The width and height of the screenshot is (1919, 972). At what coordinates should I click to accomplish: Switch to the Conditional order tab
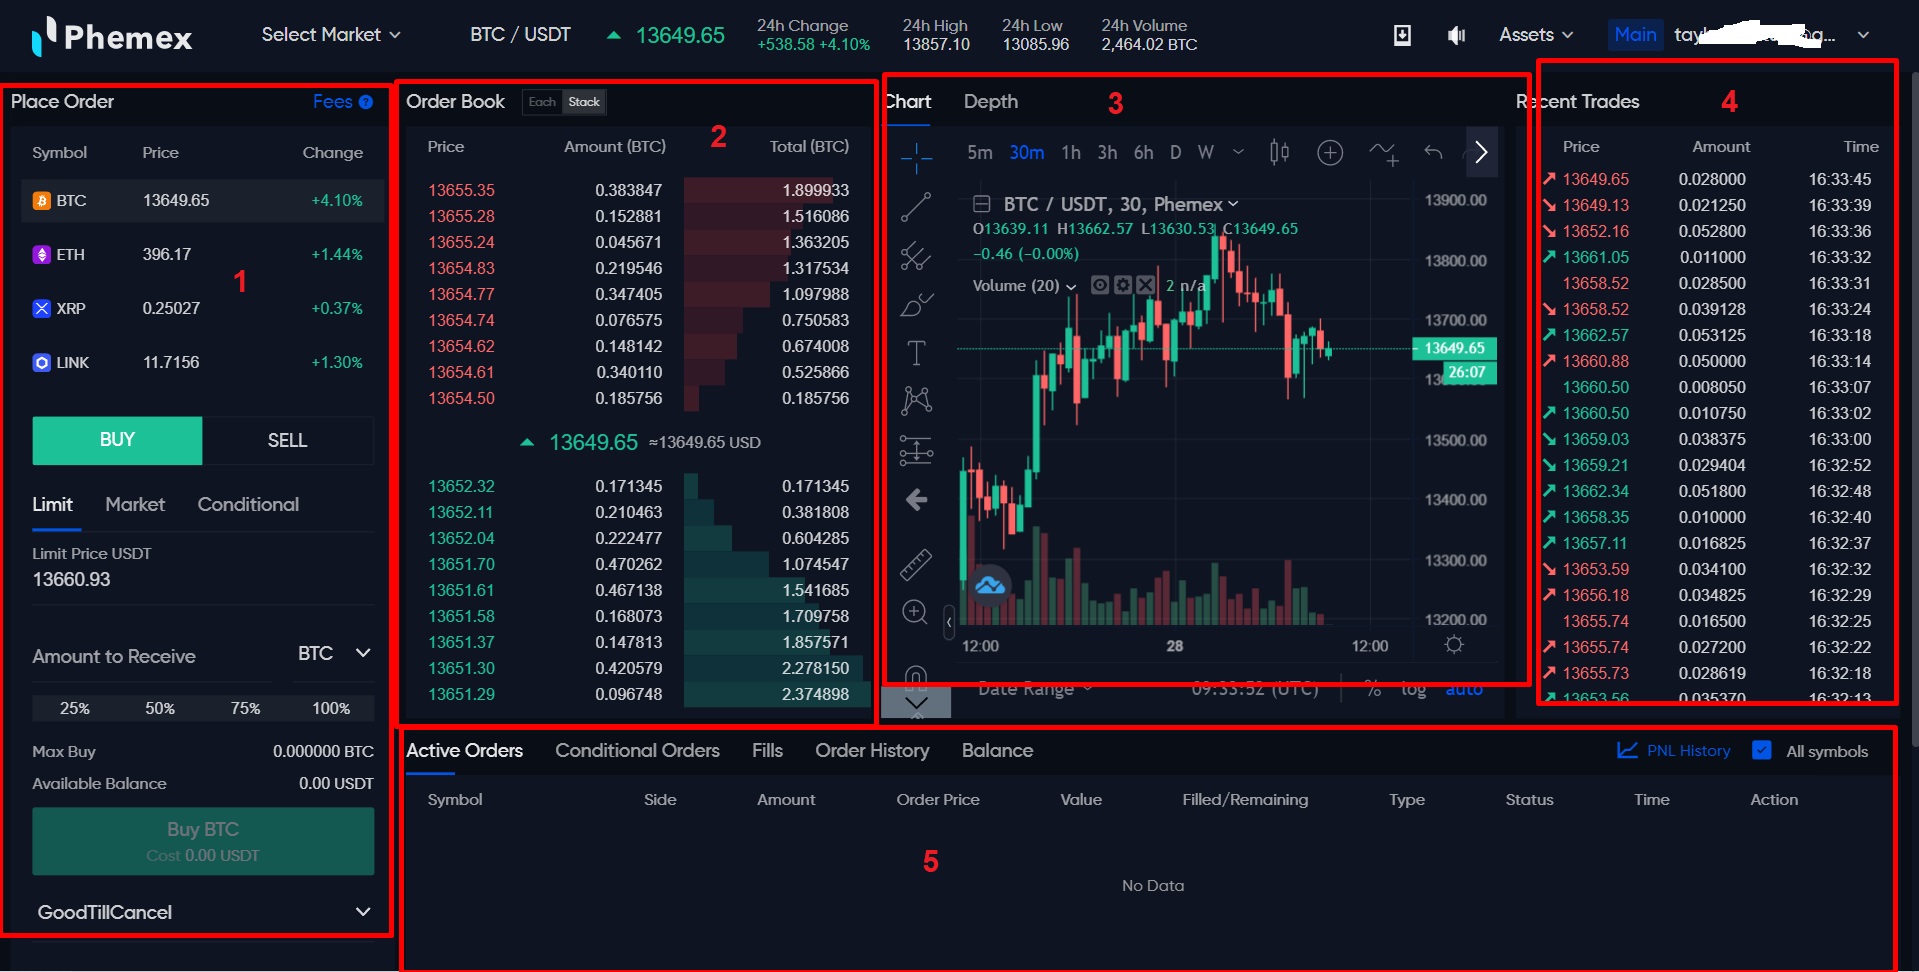click(x=248, y=504)
